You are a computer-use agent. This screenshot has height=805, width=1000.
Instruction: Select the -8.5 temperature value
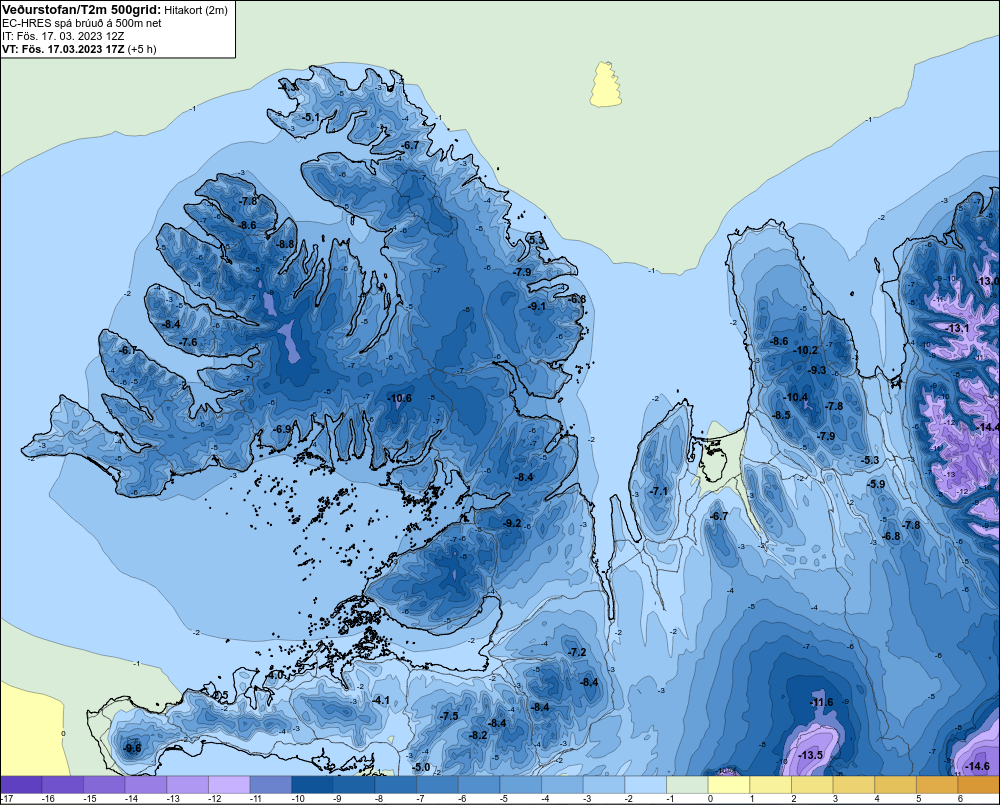pyautogui.click(x=781, y=415)
